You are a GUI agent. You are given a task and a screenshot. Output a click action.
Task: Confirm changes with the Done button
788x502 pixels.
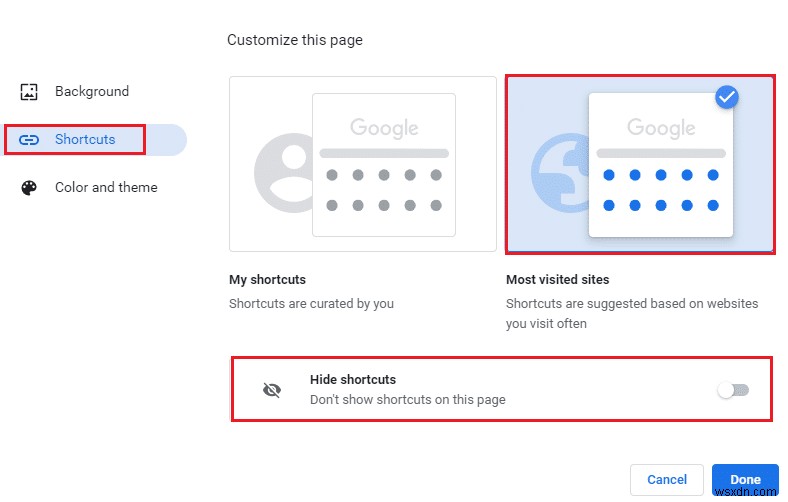745,479
